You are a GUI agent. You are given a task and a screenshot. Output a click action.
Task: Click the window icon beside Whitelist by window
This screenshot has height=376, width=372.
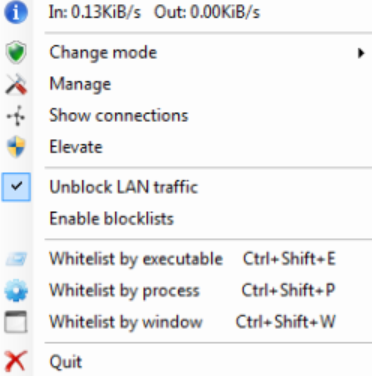tap(16, 322)
